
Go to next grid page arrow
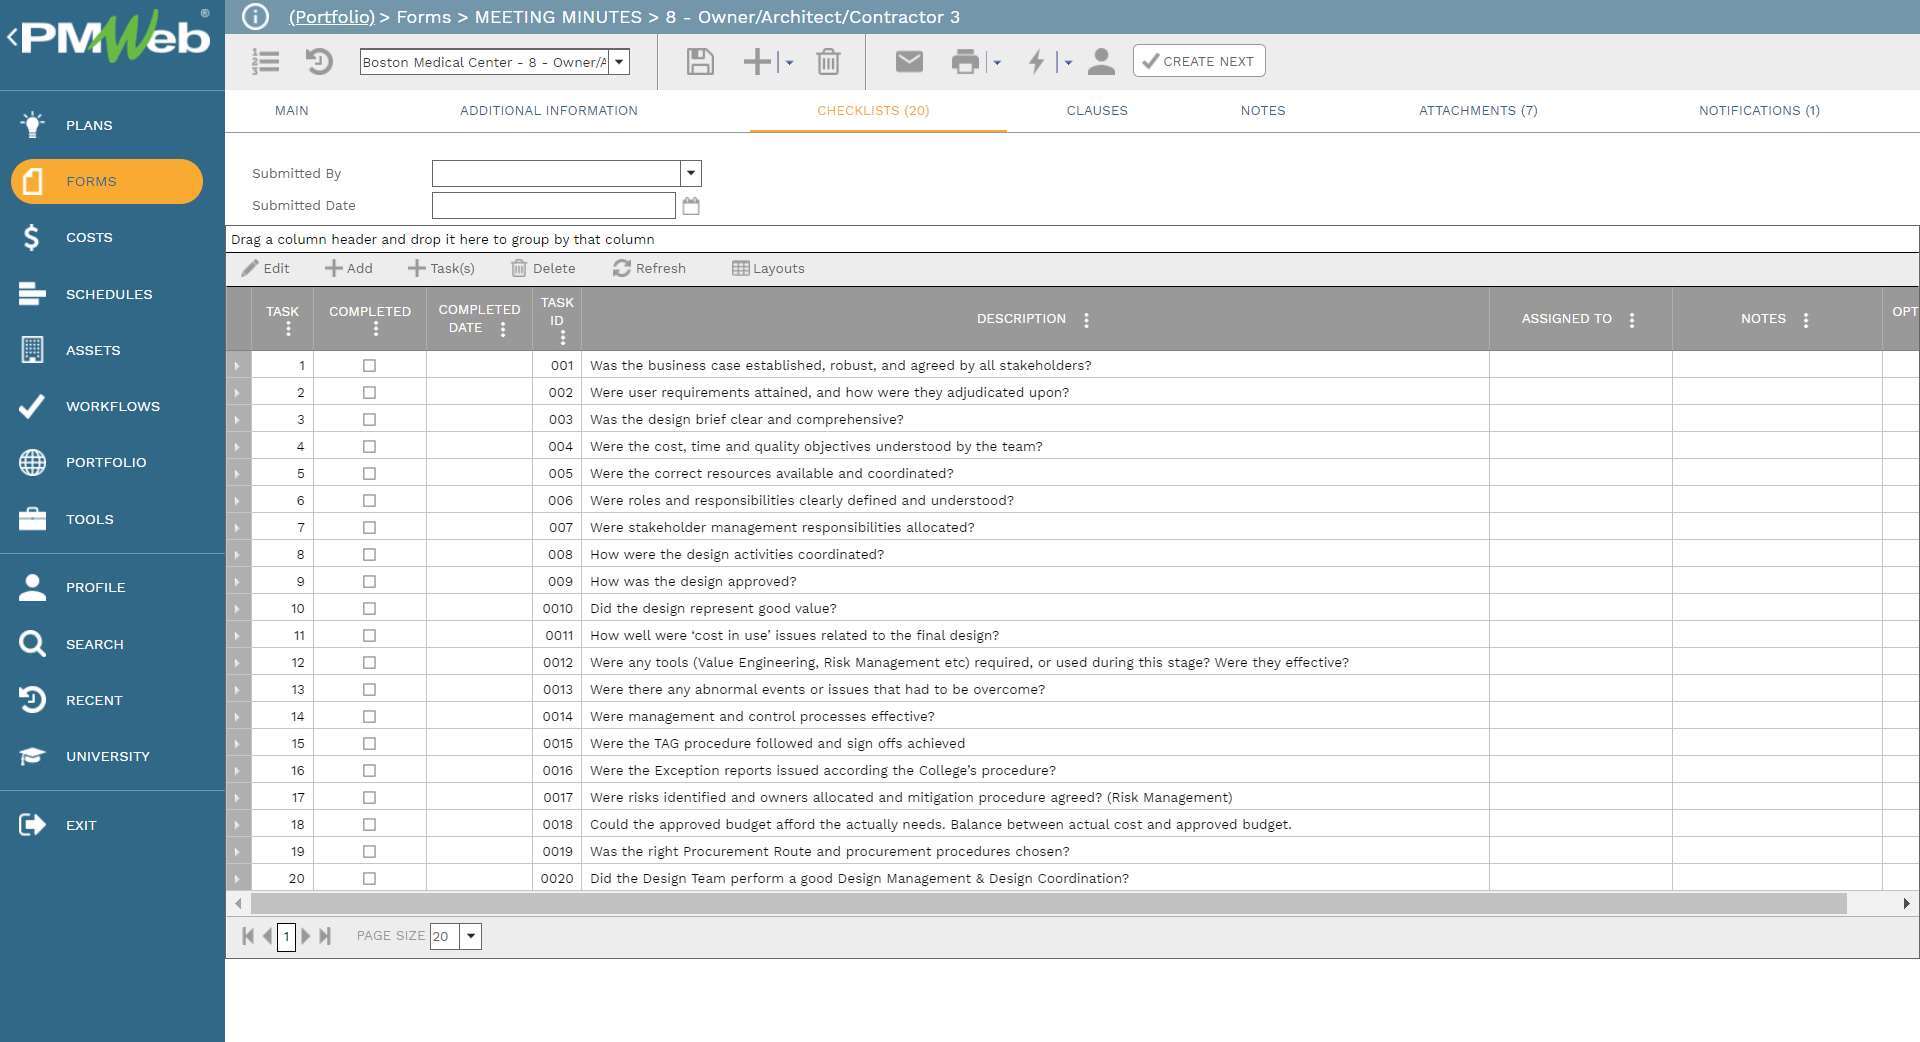(306, 937)
